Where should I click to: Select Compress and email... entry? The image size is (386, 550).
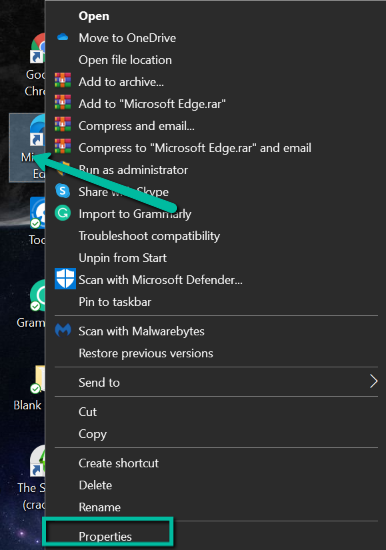(136, 126)
